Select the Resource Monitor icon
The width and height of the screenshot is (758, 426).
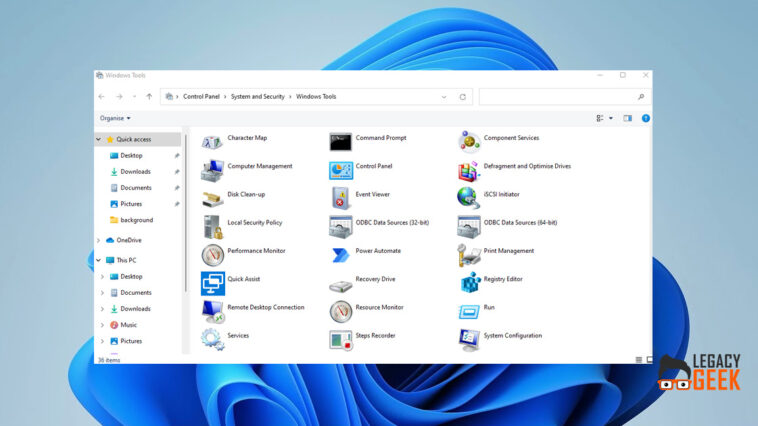point(340,312)
